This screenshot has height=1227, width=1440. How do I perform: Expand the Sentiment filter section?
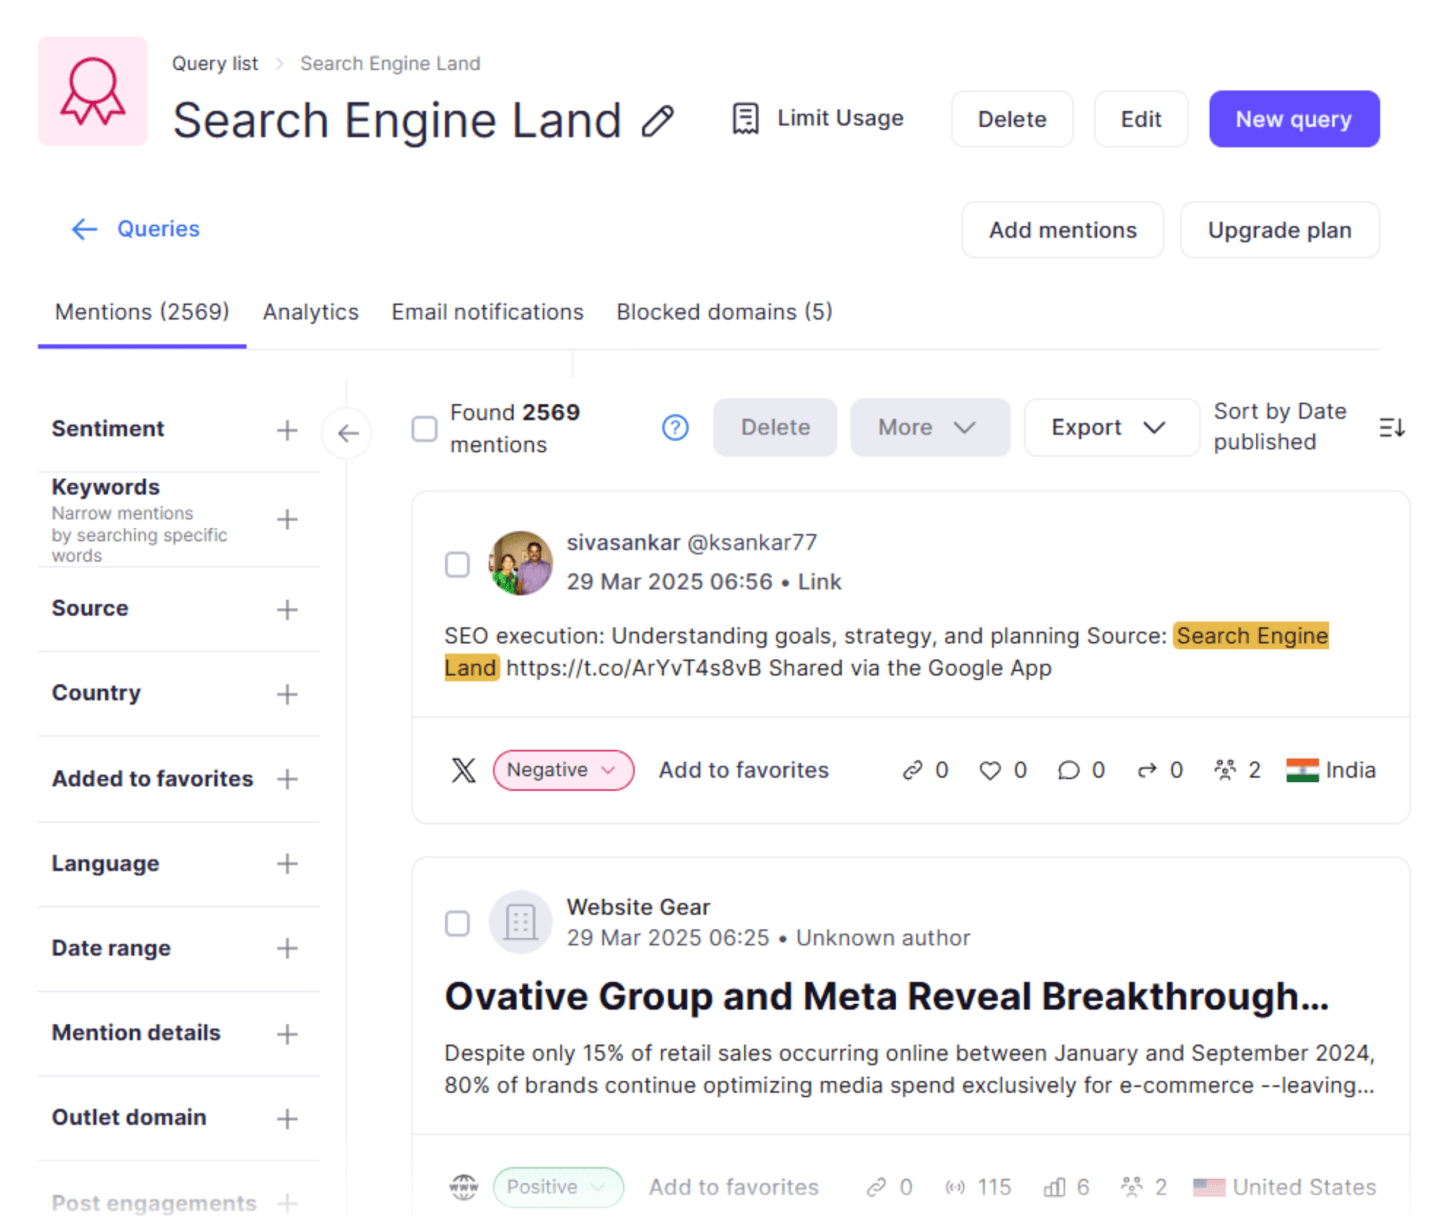[x=287, y=430]
